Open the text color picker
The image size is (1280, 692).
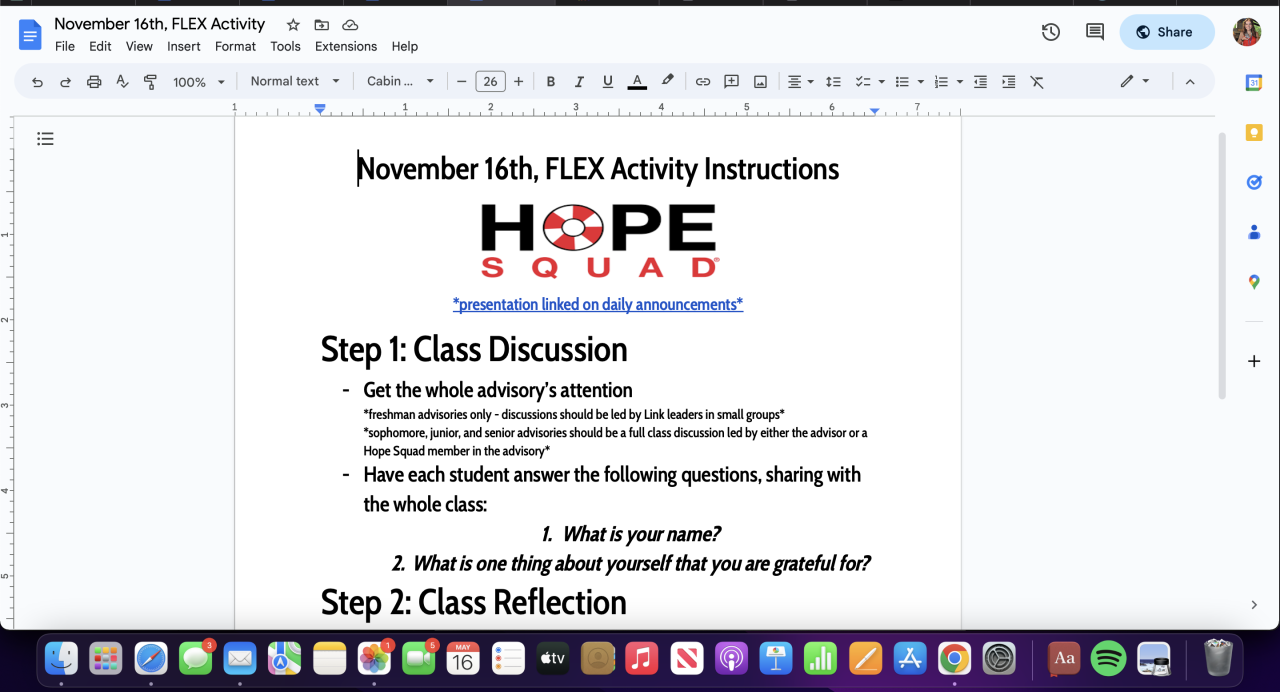tap(637, 82)
